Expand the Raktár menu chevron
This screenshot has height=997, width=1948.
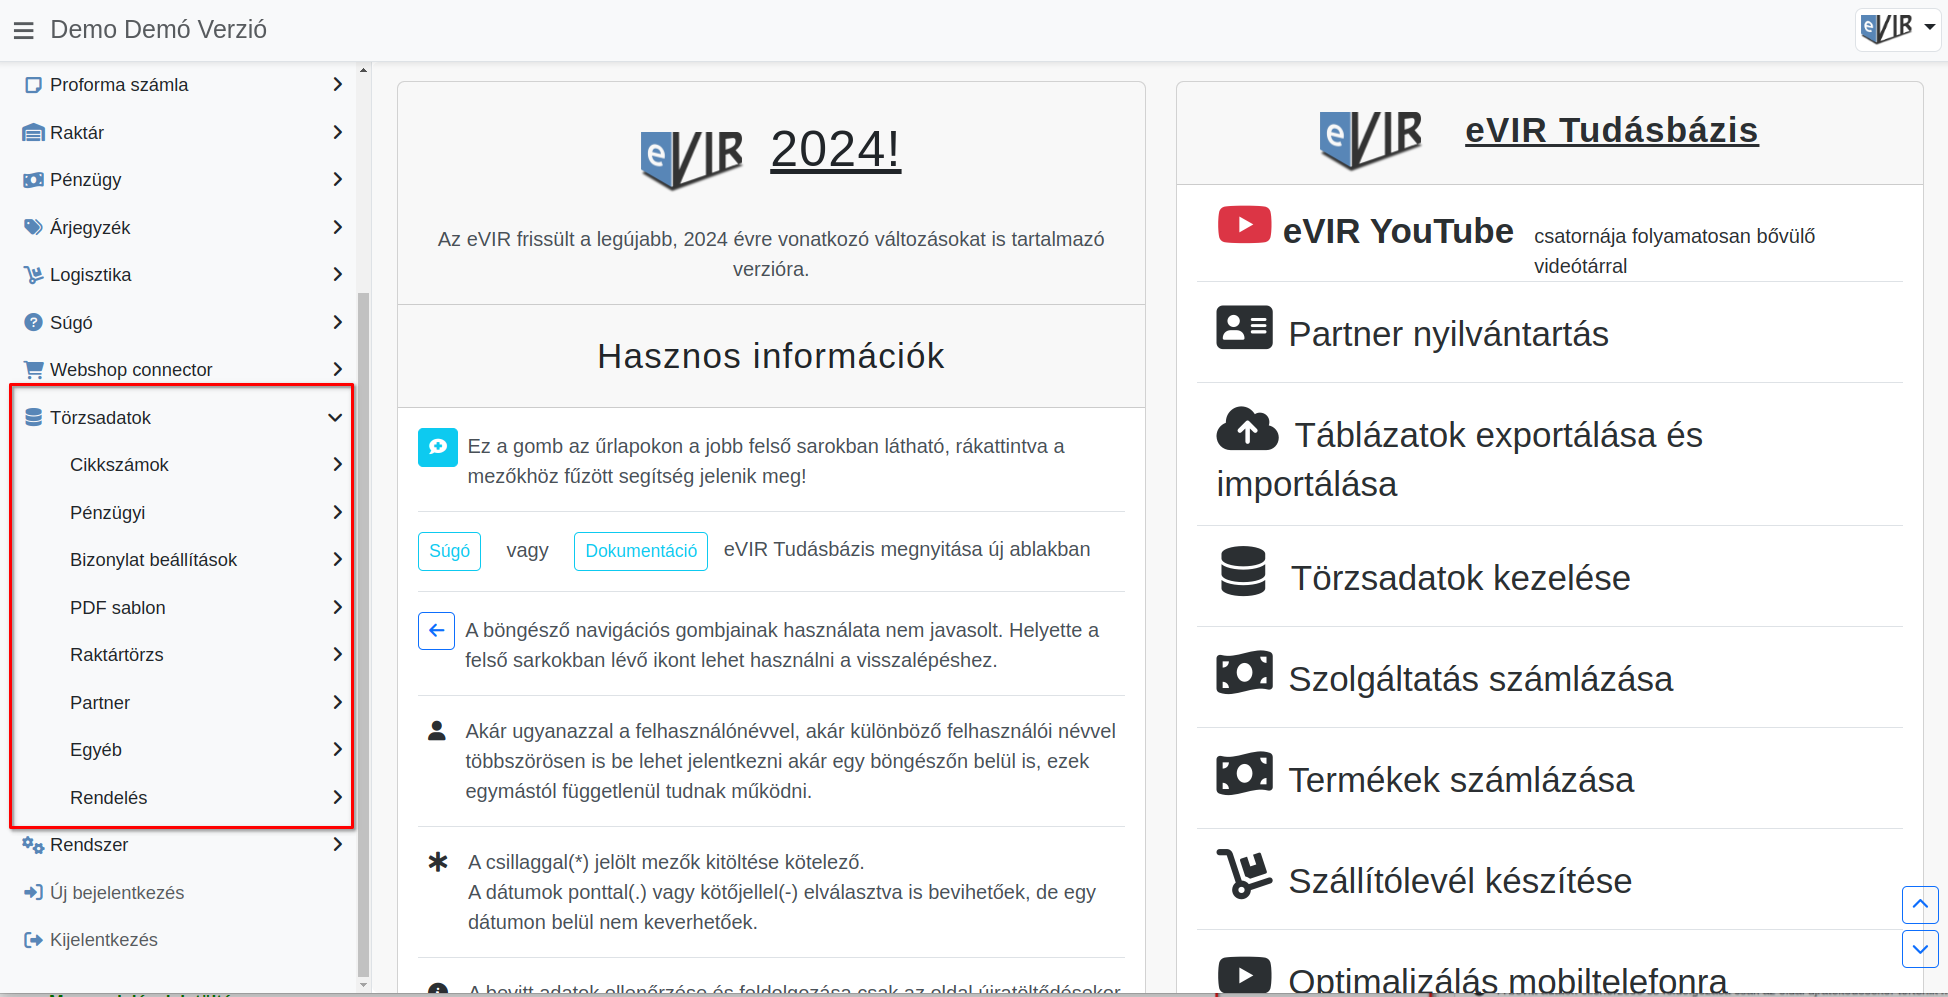(337, 133)
